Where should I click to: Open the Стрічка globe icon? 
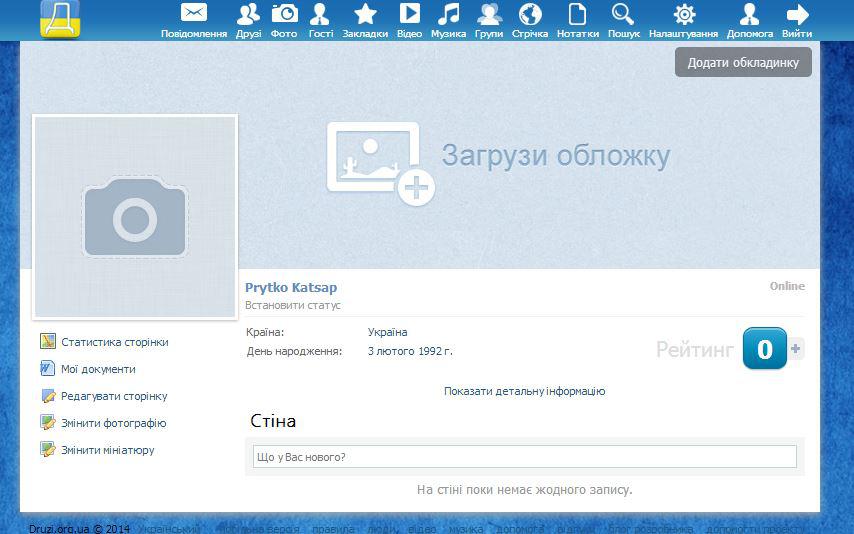[530, 14]
